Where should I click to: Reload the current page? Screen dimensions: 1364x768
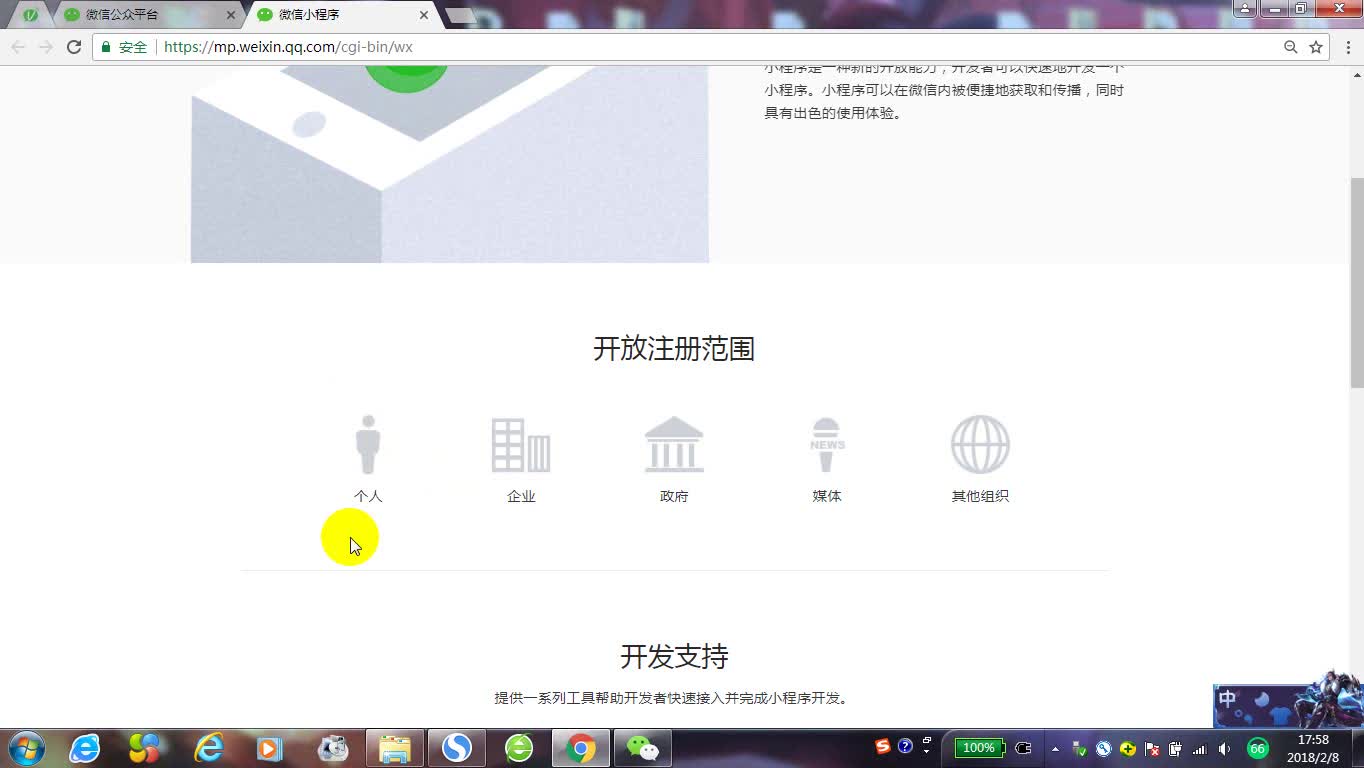pos(76,46)
